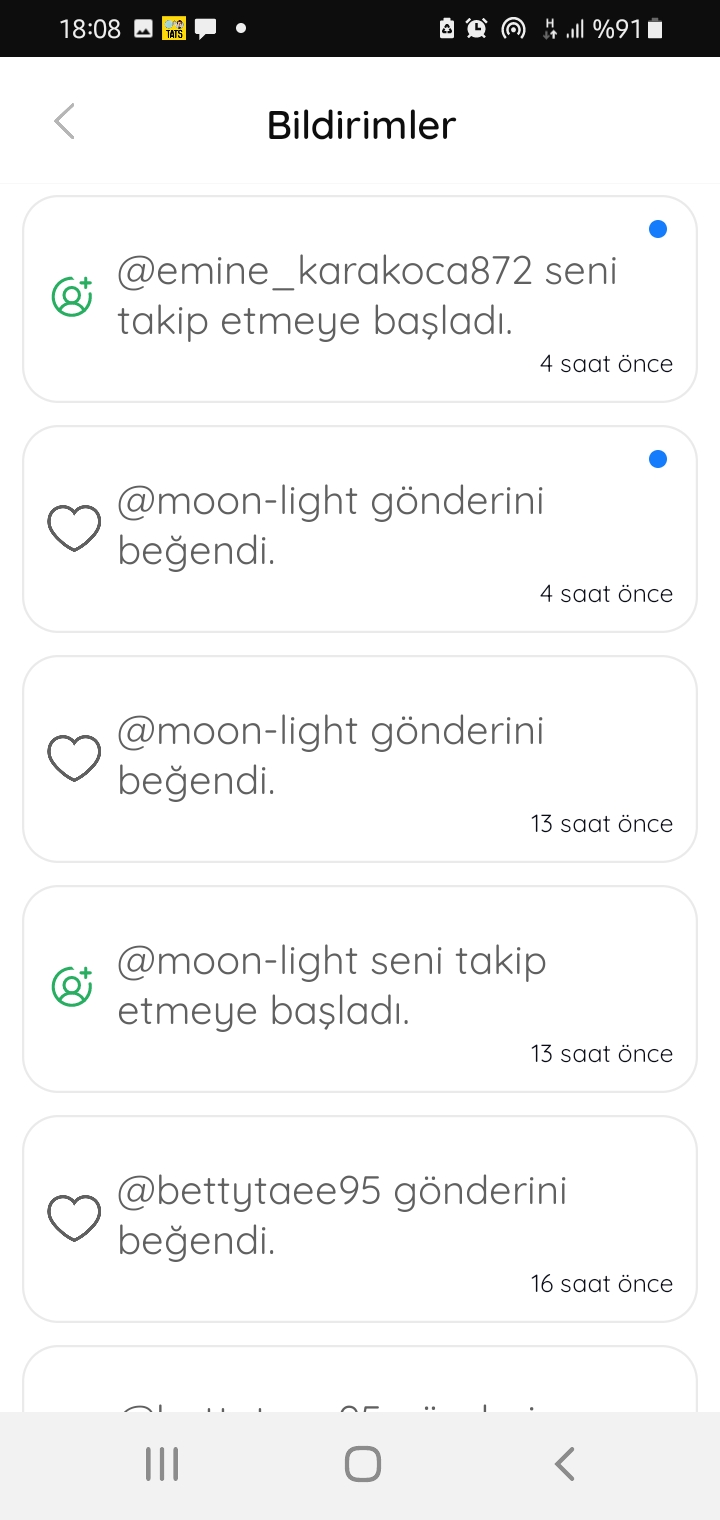Screen dimensions: 720x1520
Task: Open @bettytaee95 gönderini beğendi notification text
Action: (342, 1216)
